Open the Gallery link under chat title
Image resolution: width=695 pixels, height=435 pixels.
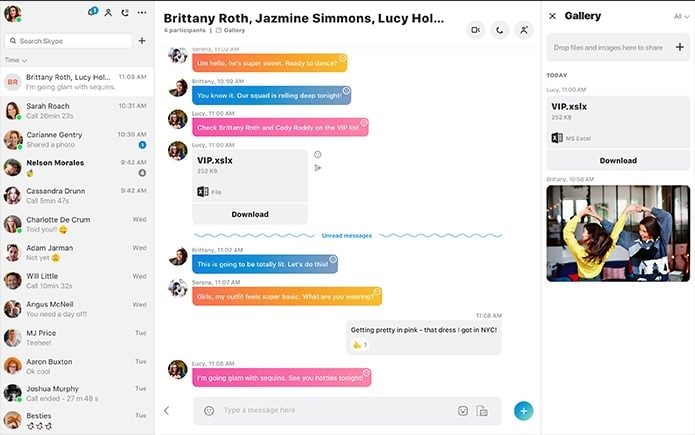coord(230,31)
